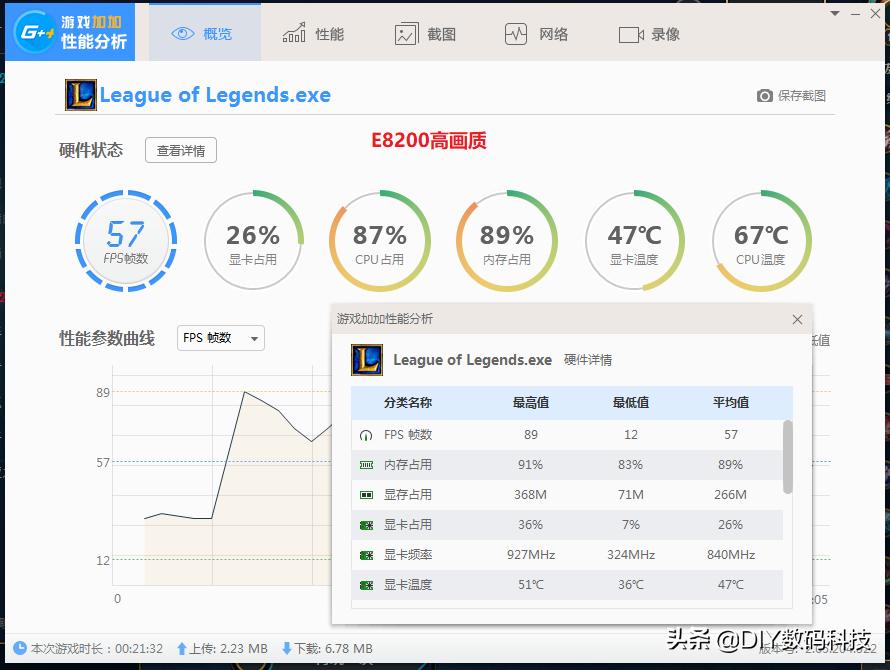Switch to the 网络 tab

click(536, 32)
